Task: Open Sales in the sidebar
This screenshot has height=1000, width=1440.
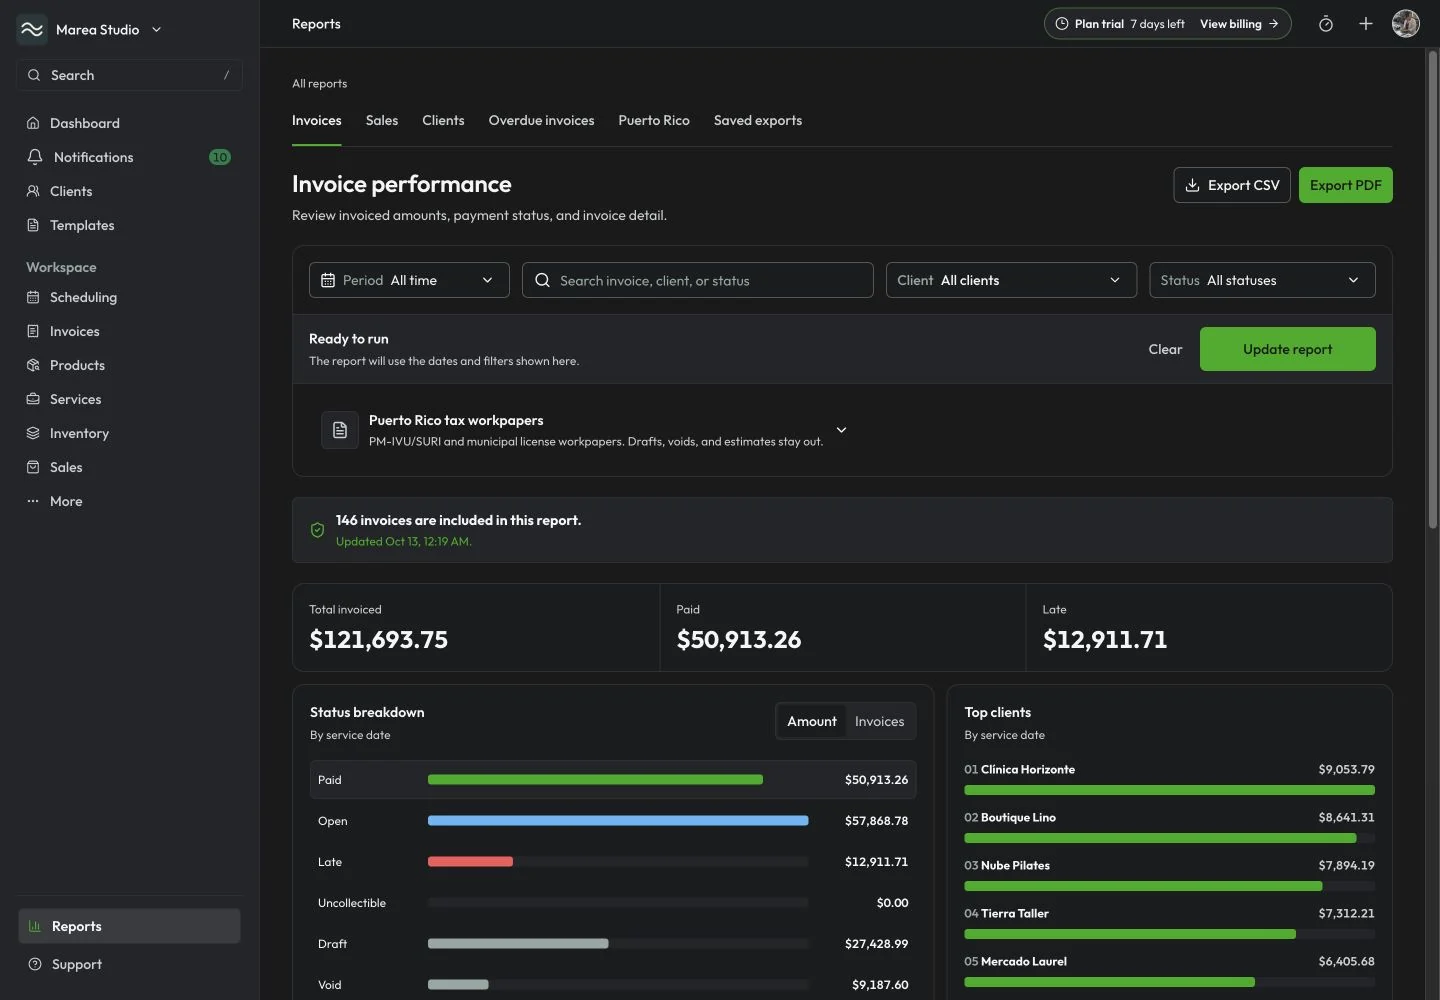Action: [x=130, y=467]
